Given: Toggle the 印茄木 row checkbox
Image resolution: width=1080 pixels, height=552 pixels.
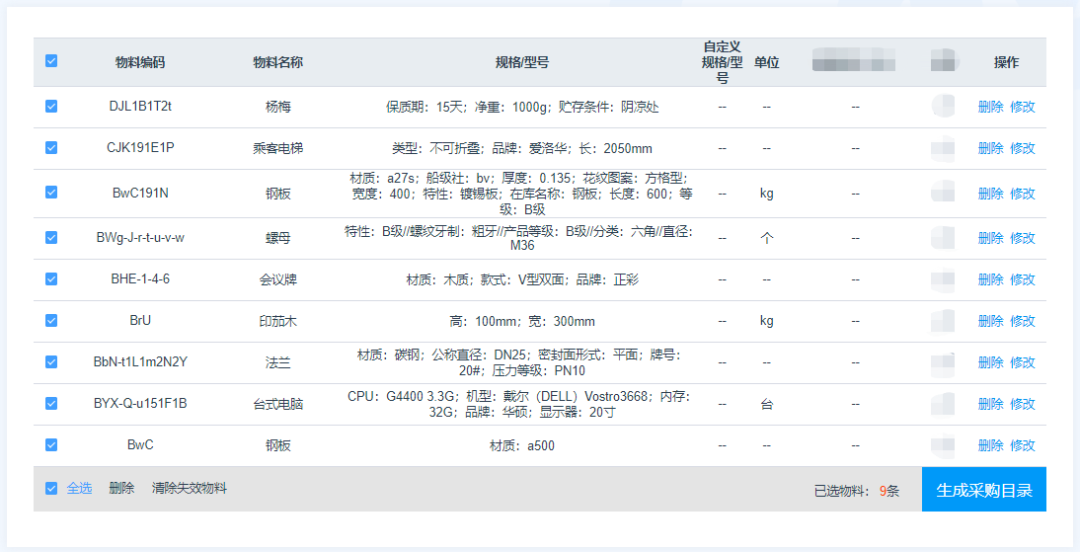Looking at the screenshot, I should [51, 321].
